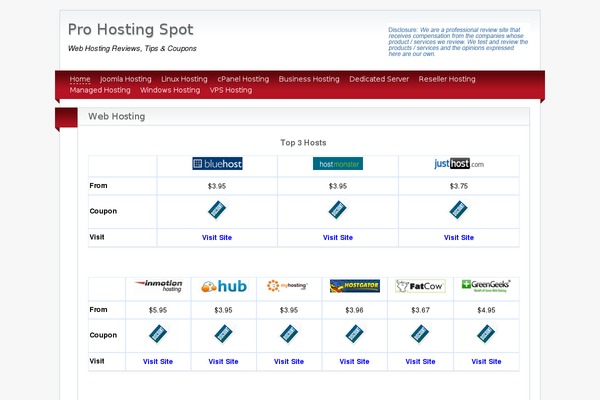Open the VPS Hosting menu item
This screenshot has height=400, width=600.
pos(231,90)
